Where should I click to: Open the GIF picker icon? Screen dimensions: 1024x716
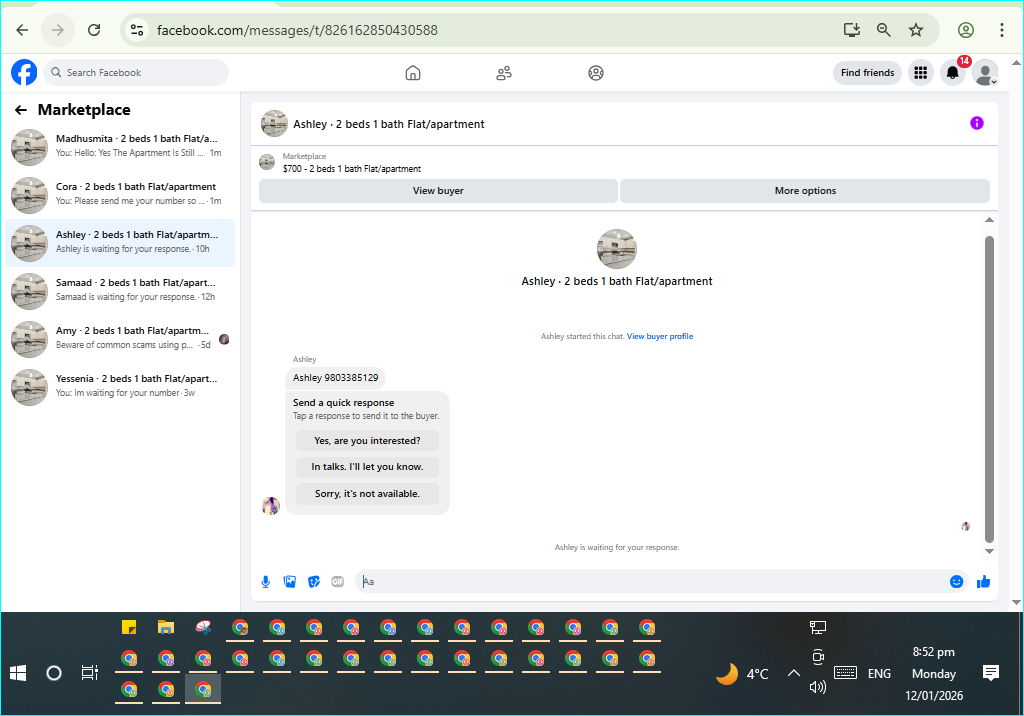click(338, 581)
